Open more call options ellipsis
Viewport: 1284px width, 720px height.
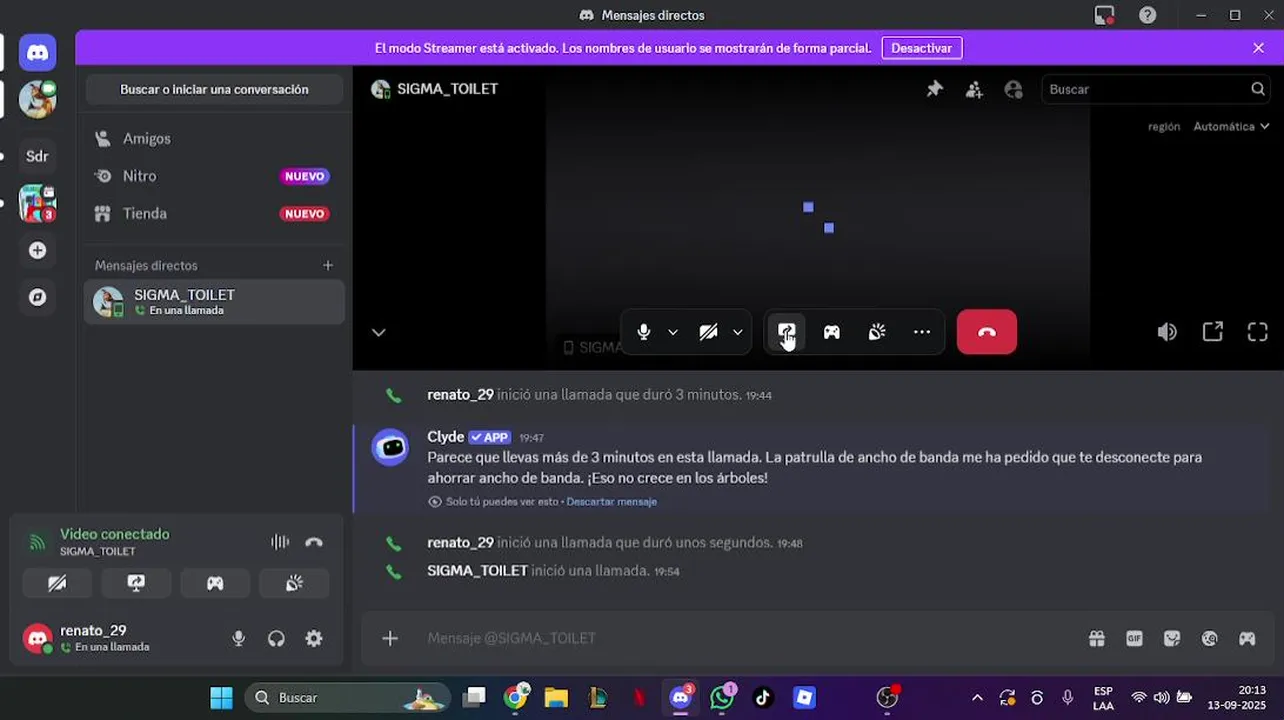(x=922, y=332)
